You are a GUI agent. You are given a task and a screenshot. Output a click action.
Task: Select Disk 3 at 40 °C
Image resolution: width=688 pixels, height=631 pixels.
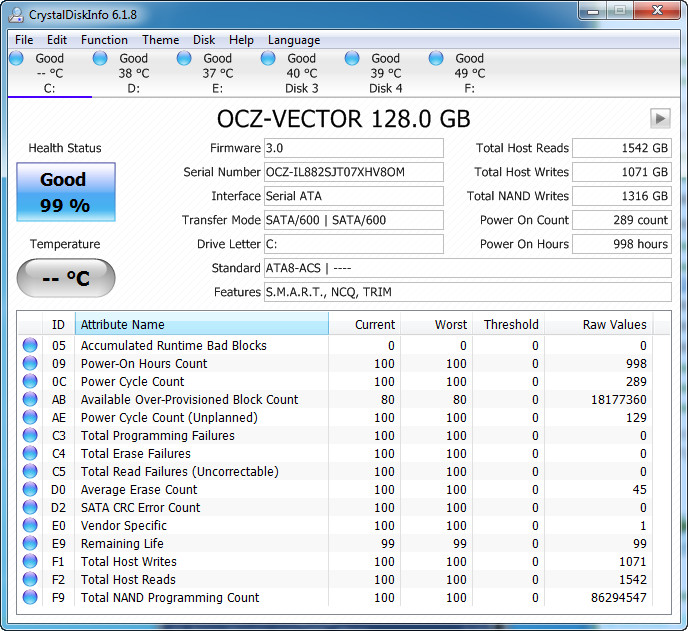301,73
